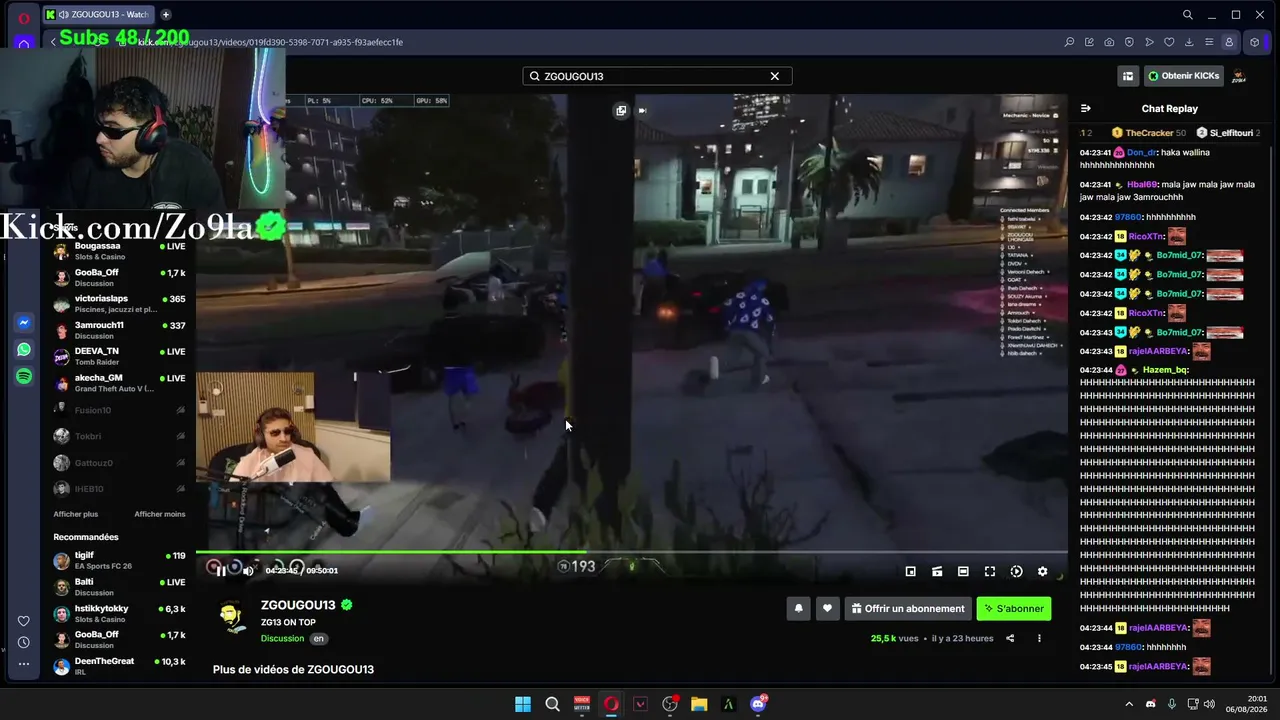Open akecha_GM channel in sidebar
The width and height of the screenshot is (1280, 720).
pyautogui.click(x=120, y=383)
